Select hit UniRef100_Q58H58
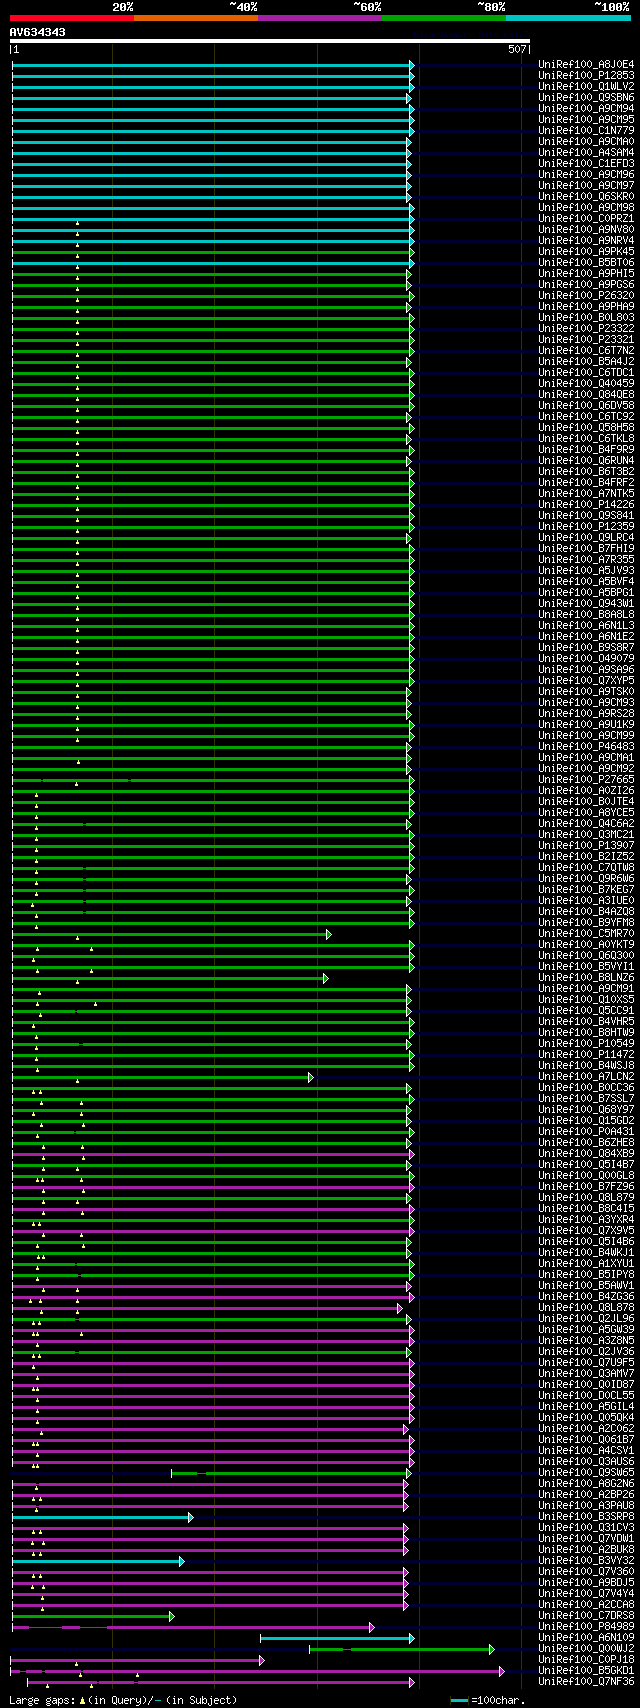 point(586,427)
